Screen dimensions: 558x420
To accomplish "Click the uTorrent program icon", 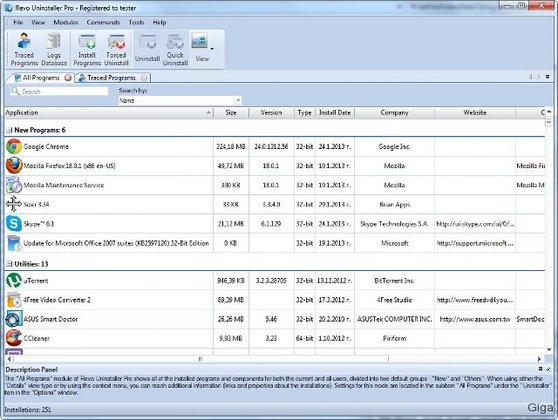I will 14,280.
